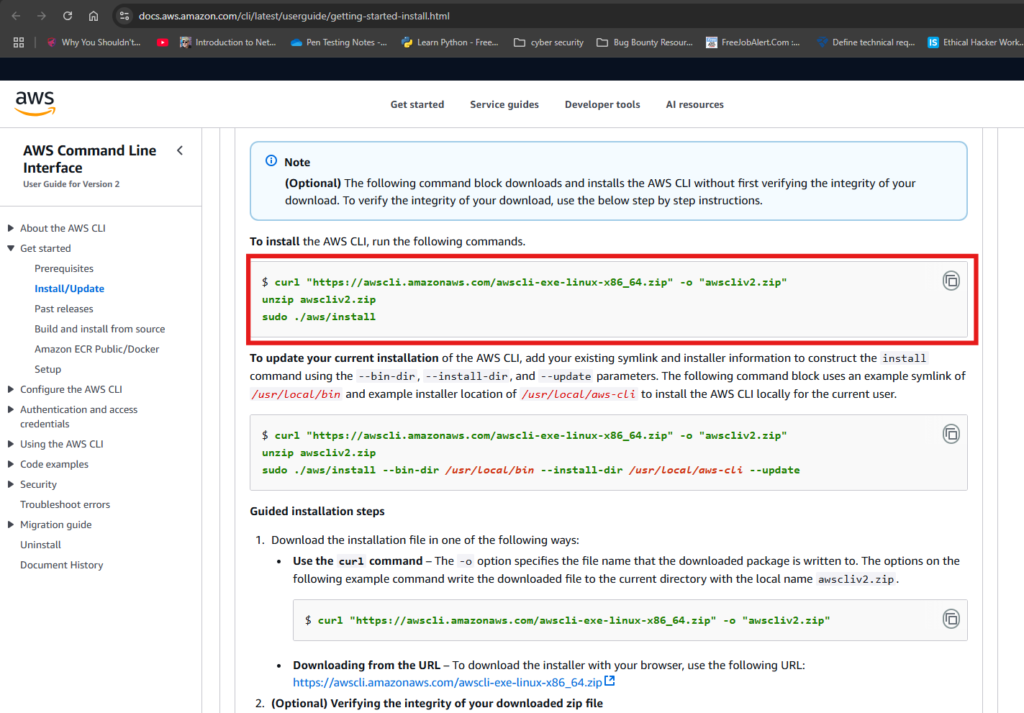Collapse the 'Get started' section

(x=10, y=248)
